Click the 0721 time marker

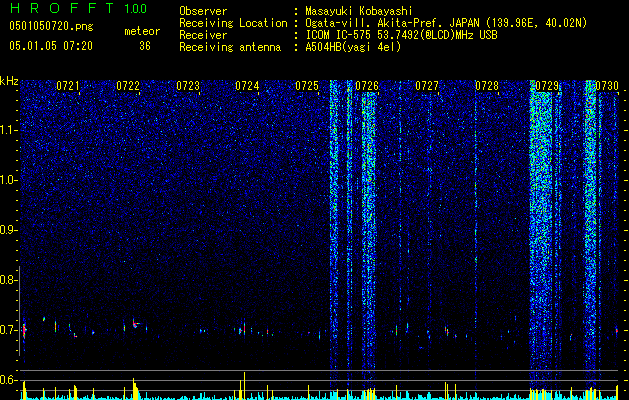68,85
